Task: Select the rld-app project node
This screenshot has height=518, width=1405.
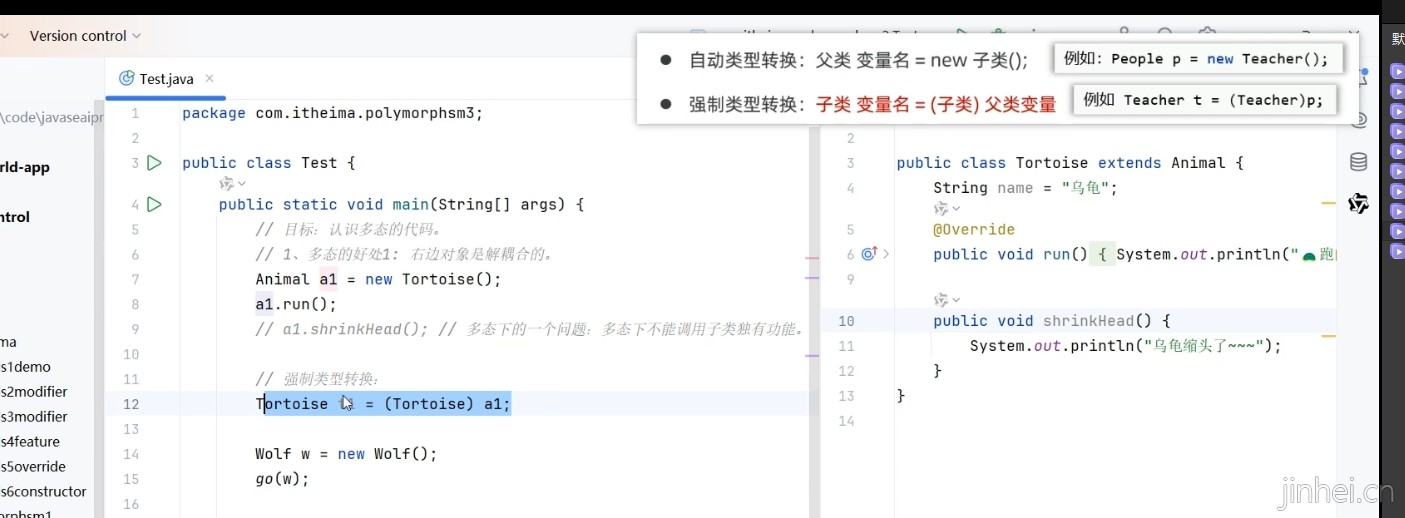Action: [25, 167]
